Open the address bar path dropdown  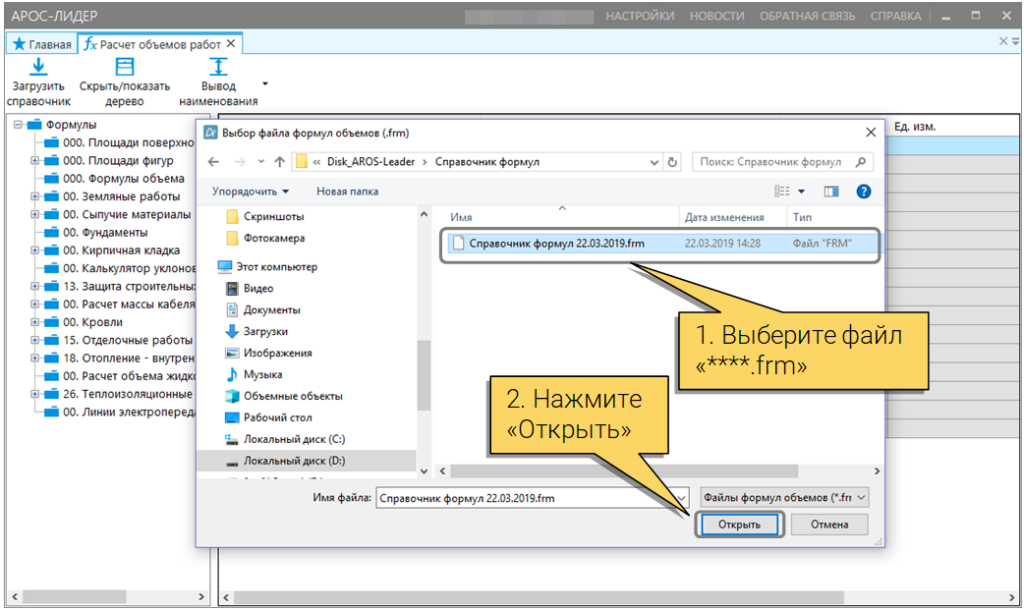pyautogui.click(x=654, y=163)
